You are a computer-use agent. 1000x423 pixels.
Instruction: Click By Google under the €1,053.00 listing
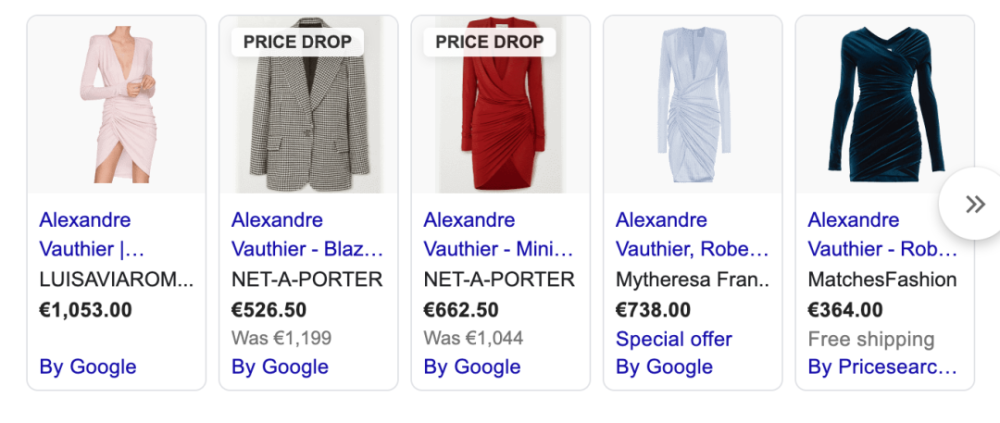click(88, 367)
